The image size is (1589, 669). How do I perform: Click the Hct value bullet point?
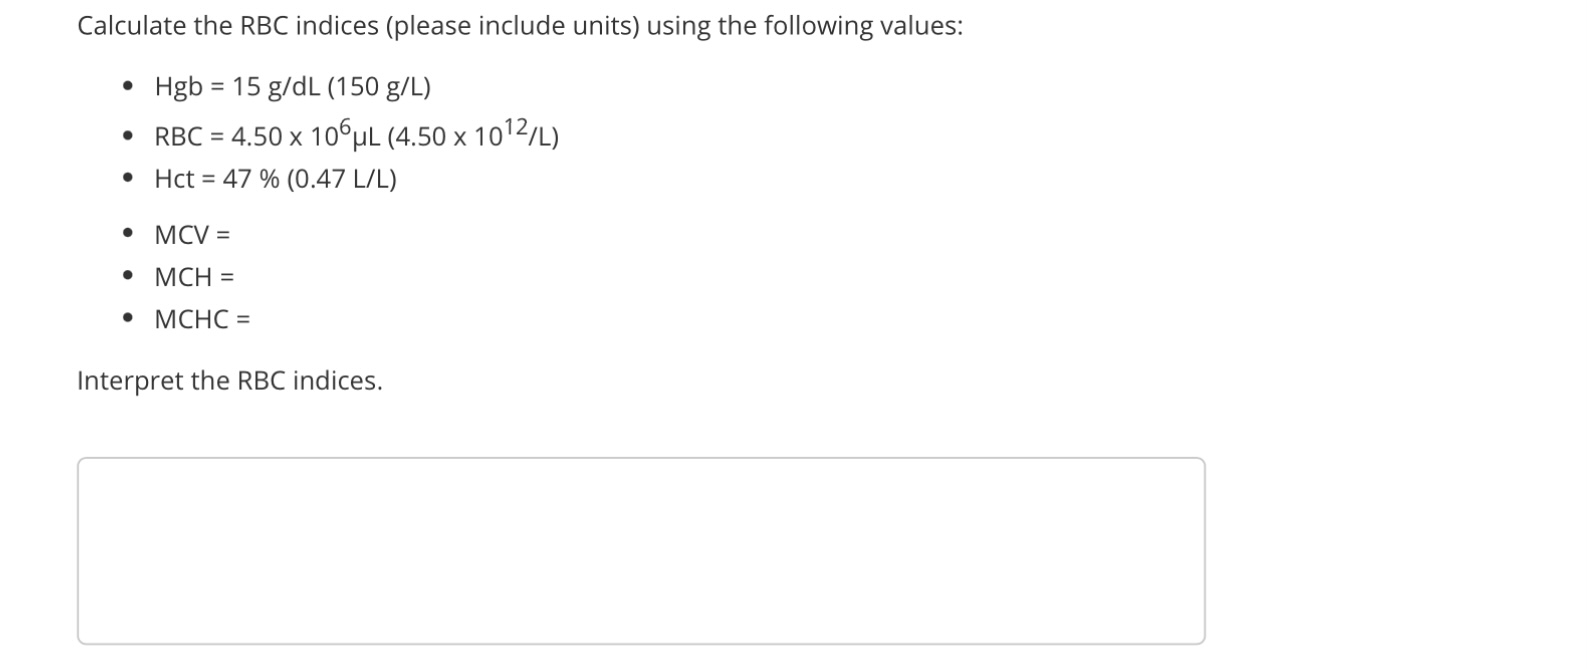275,179
